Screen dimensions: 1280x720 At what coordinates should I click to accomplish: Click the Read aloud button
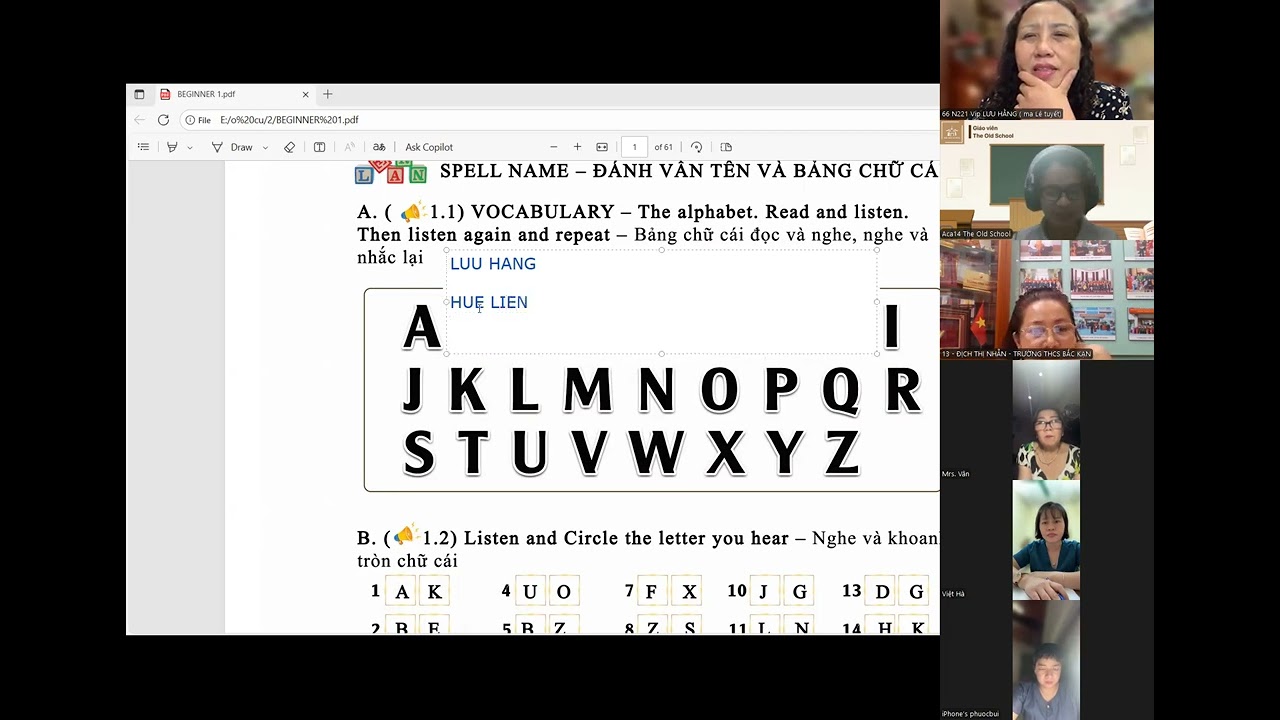coord(349,147)
